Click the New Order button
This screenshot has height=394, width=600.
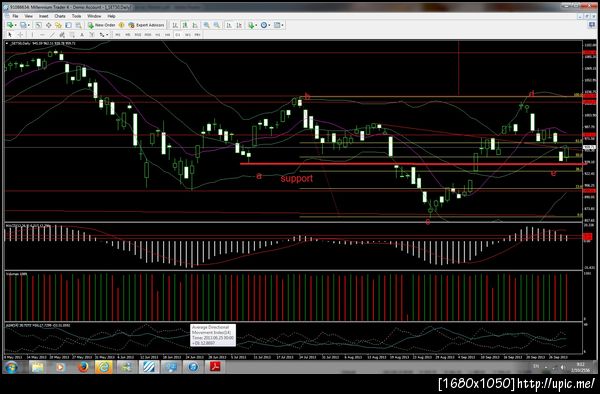coord(101,25)
